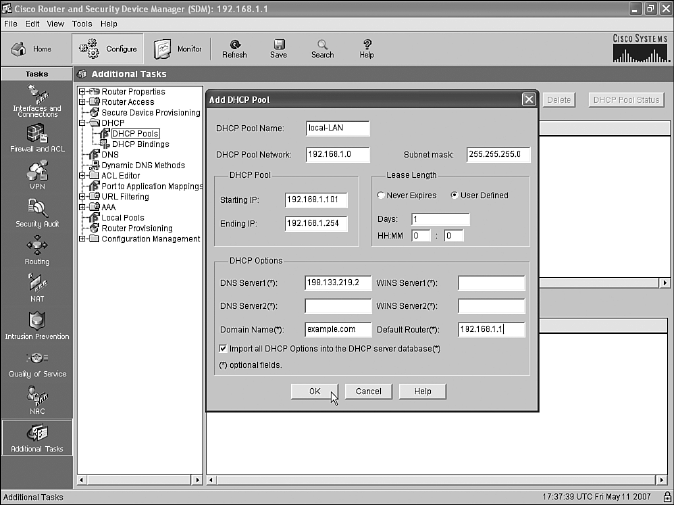Viewport: 674px width, 505px height.
Task: Click tree panel scrollbar right arrow
Action: 197,480
